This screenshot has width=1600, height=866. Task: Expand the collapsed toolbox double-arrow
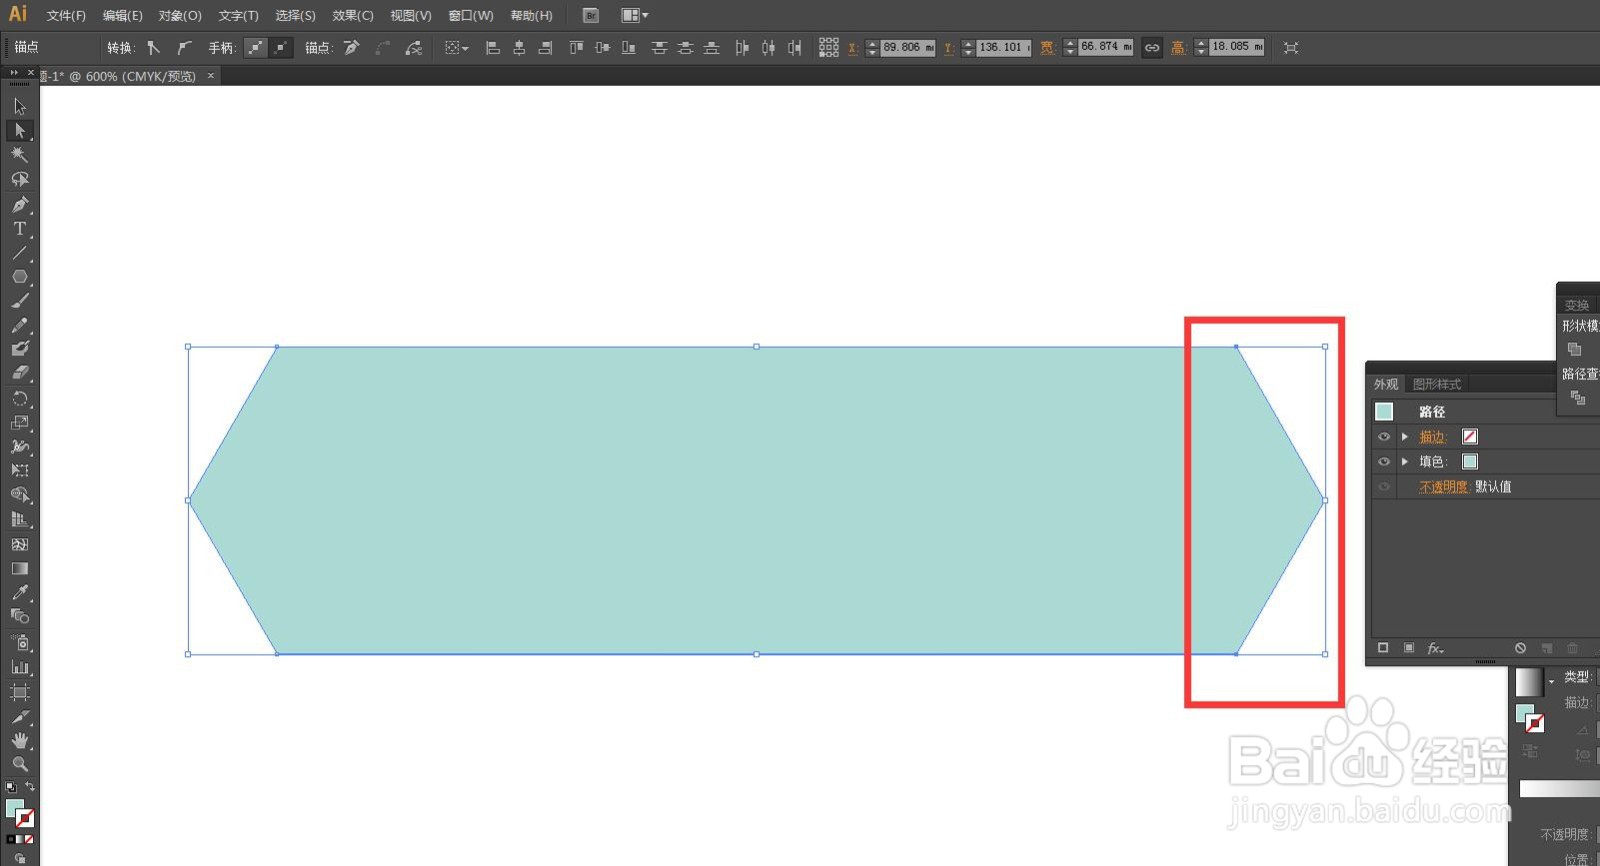coord(14,73)
